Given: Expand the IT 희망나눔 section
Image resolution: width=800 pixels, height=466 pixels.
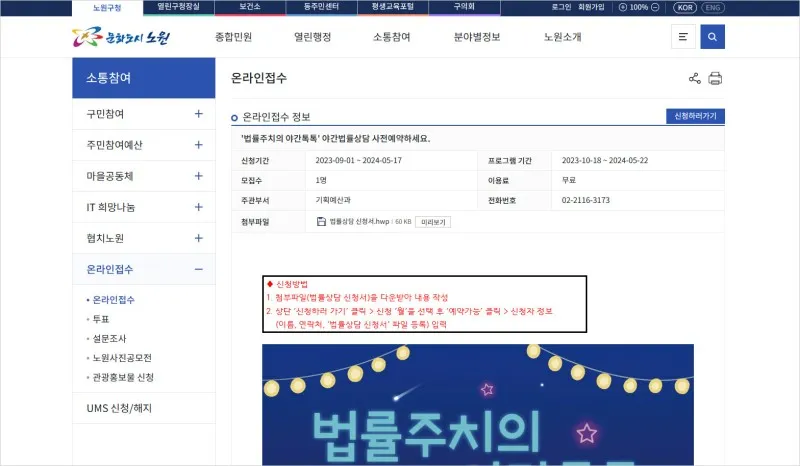Looking at the screenshot, I should click(198, 207).
